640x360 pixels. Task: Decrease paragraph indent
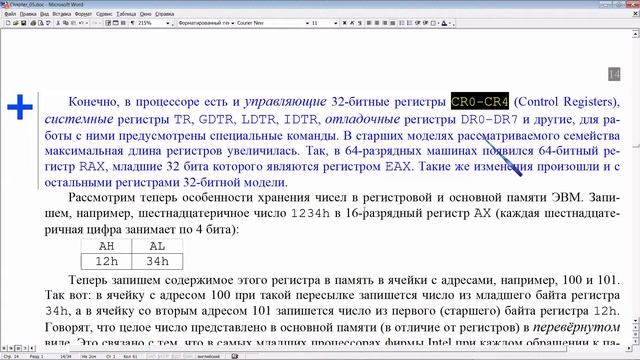[417, 23]
